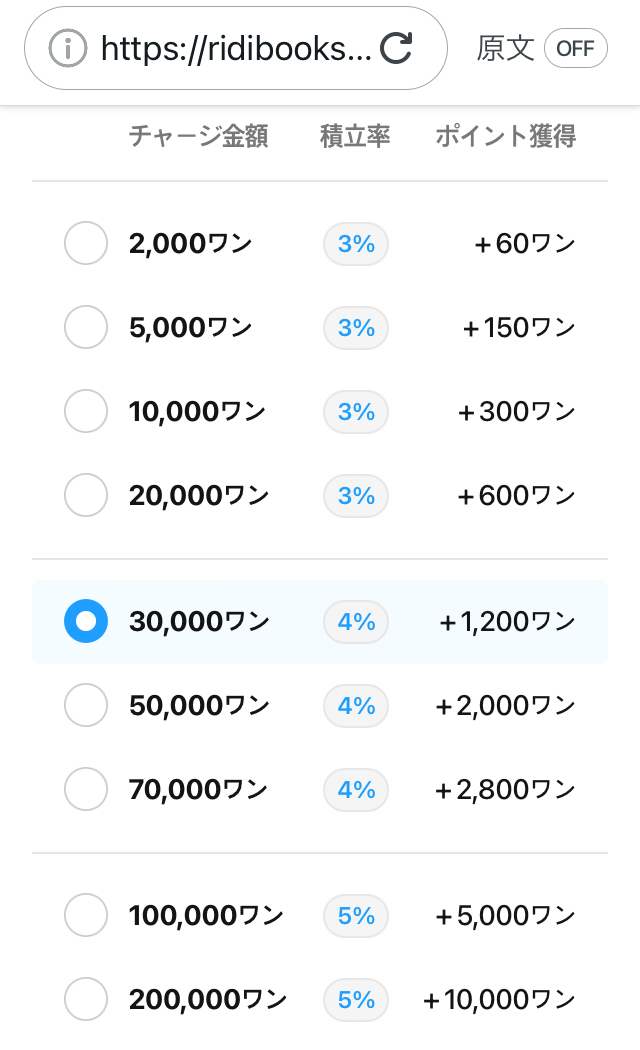Screen dimensions: 640x1050
Task: Click the site info icon in address bar
Action: pos(68,48)
